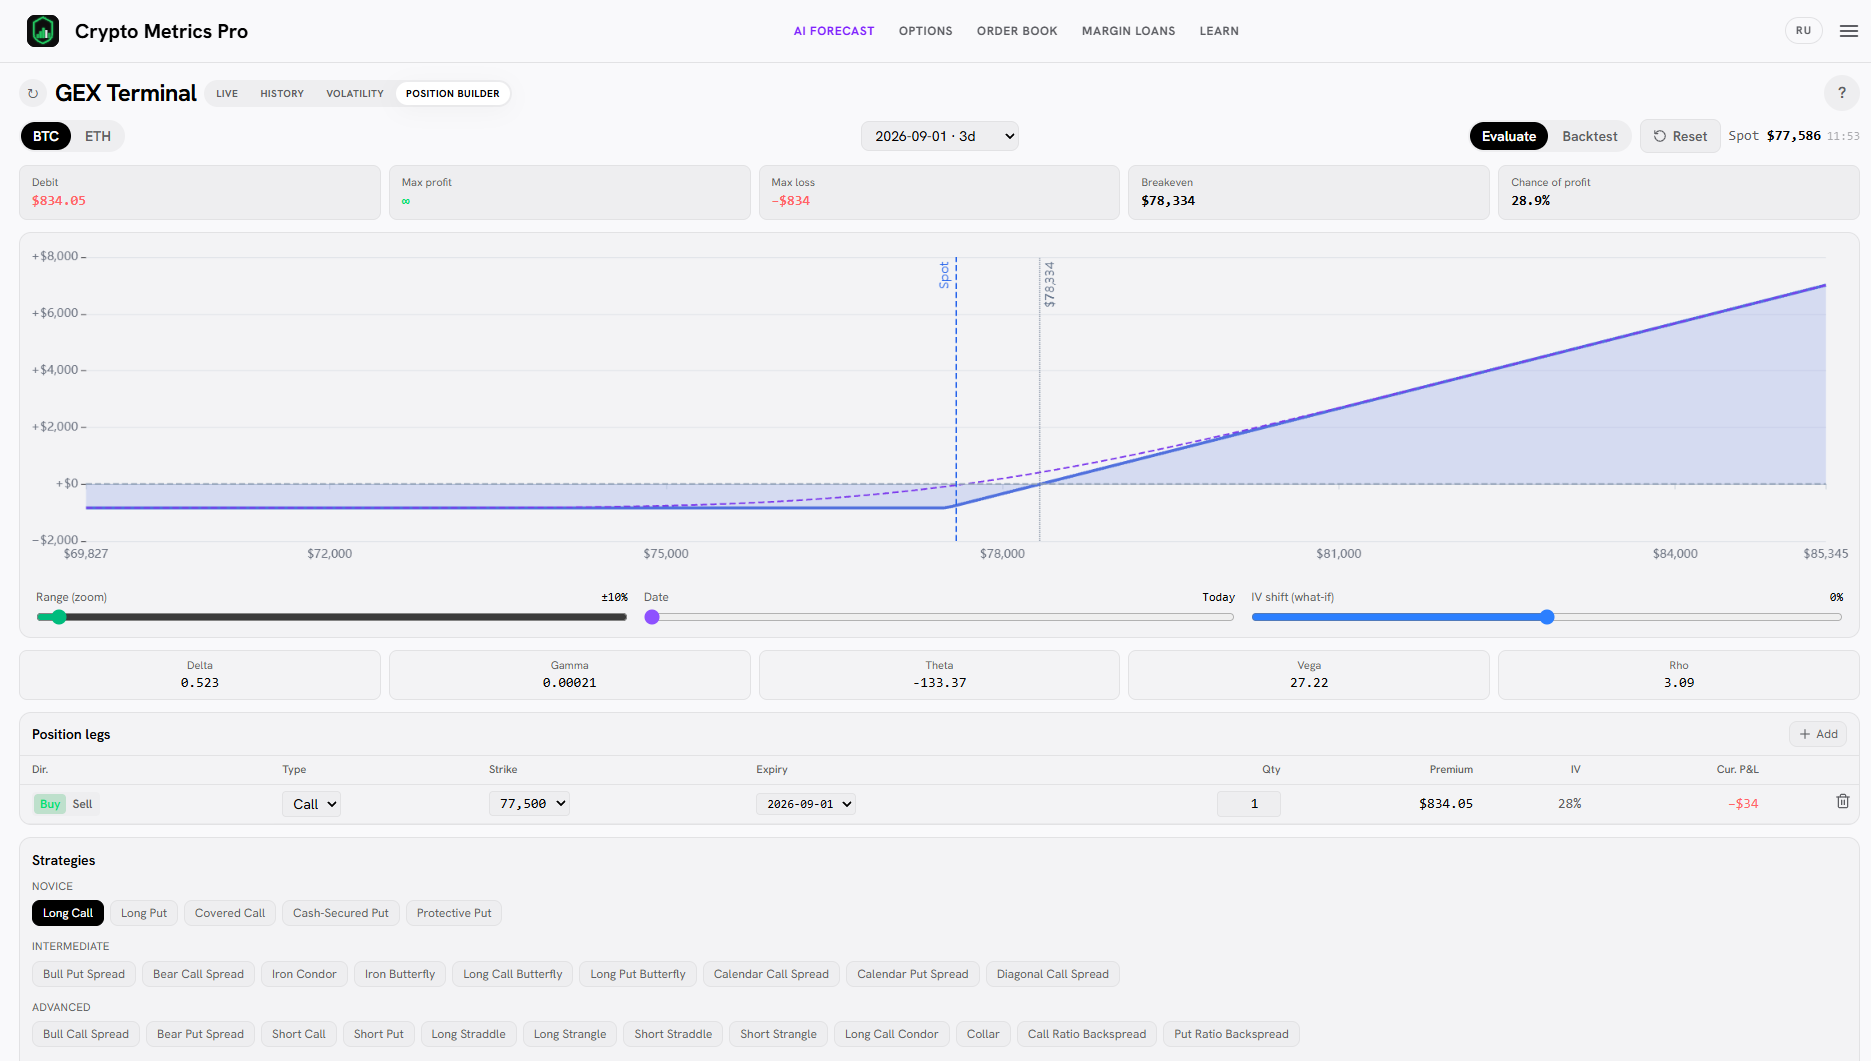Open the 77,500 strike dropdown

coord(529,803)
